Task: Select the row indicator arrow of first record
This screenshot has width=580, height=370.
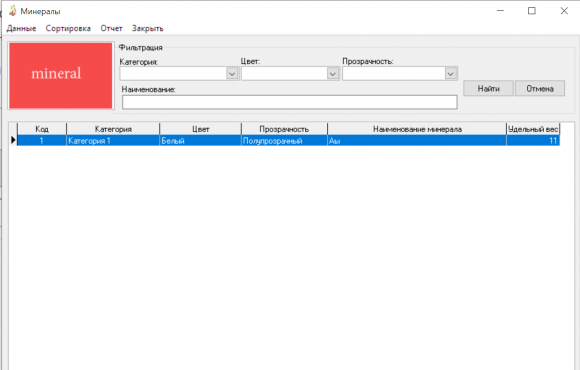Action: pyautogui.click(x=13, y=140)
